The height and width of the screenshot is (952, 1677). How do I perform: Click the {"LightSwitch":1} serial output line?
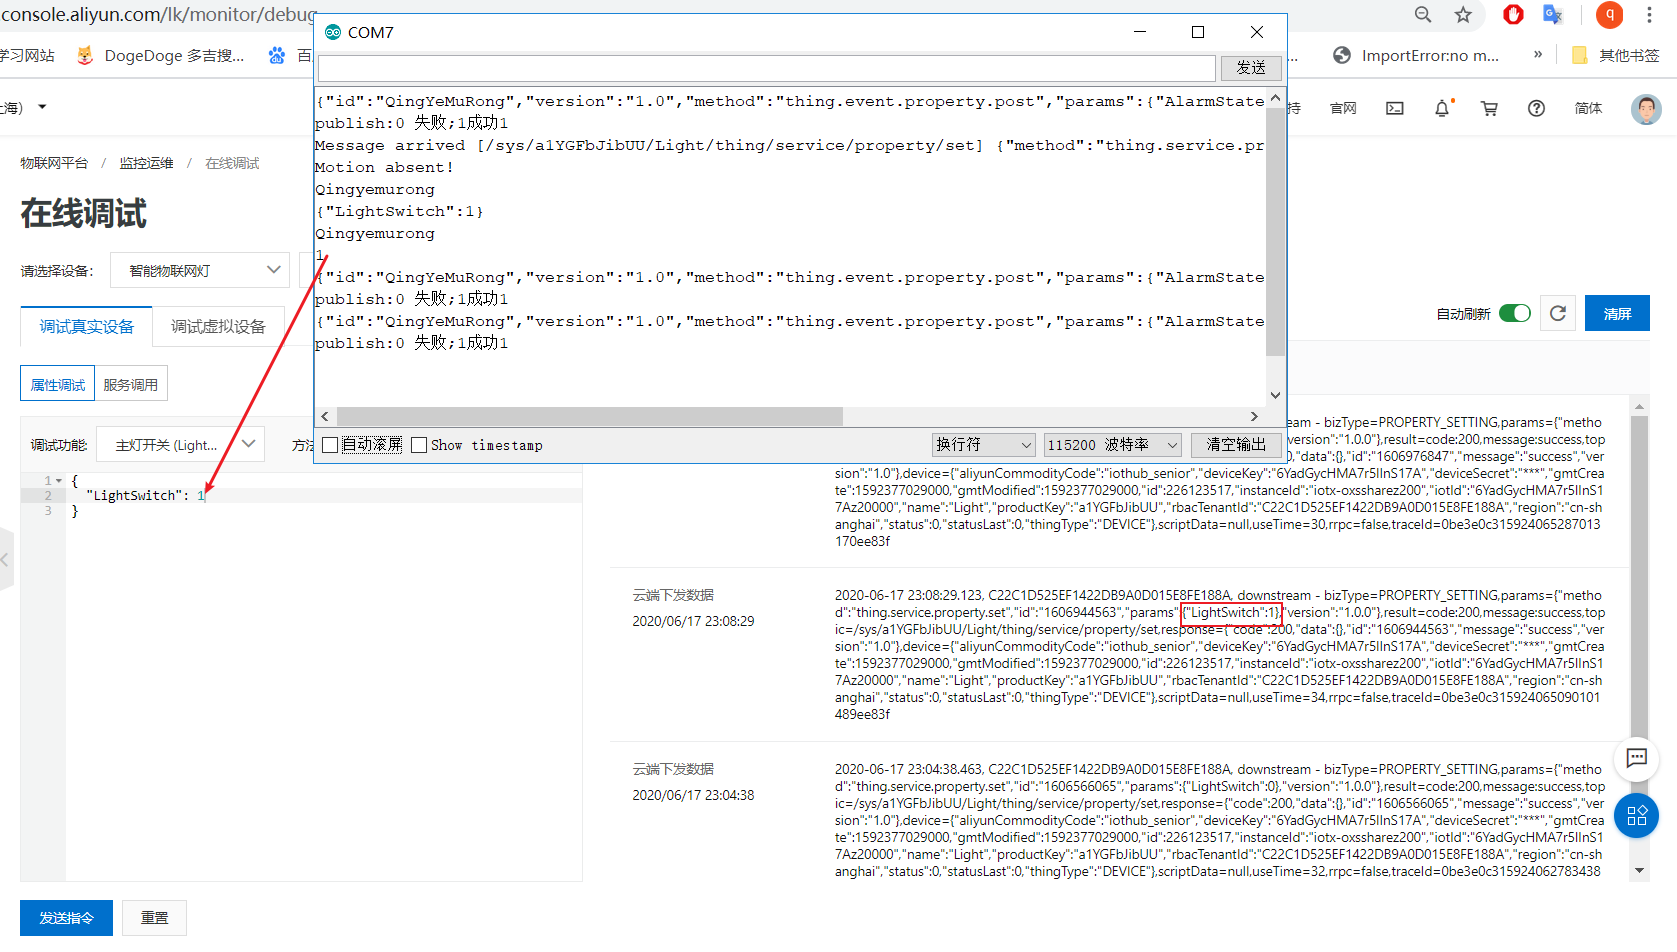399,211
